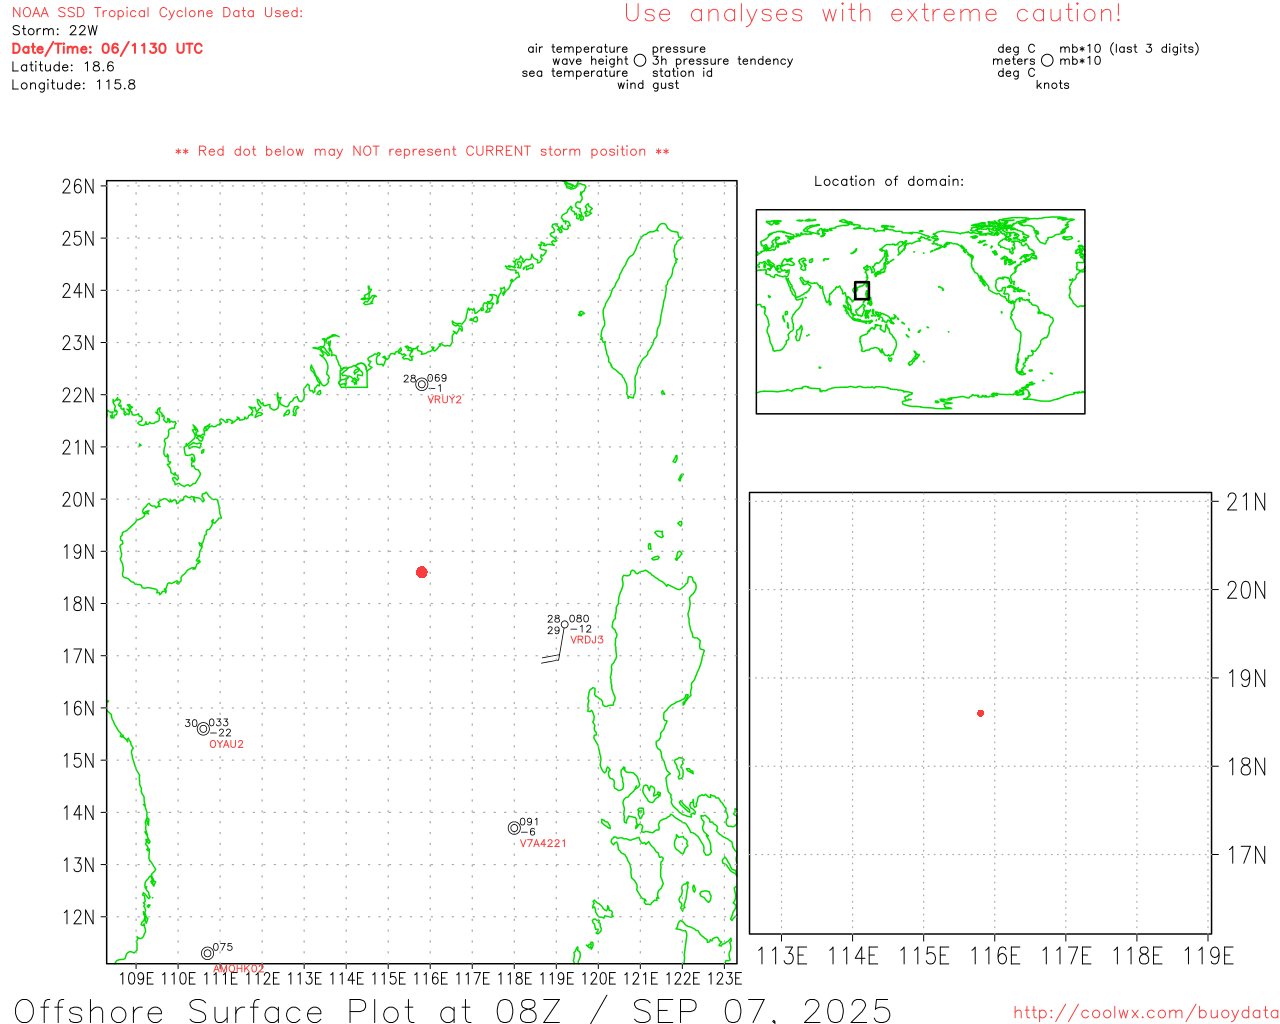Image resolution: width=1280 pixels, height=1024 pixels.
Task: Click the red VRDJ3 station id label
Action: (x=587, y=640)
